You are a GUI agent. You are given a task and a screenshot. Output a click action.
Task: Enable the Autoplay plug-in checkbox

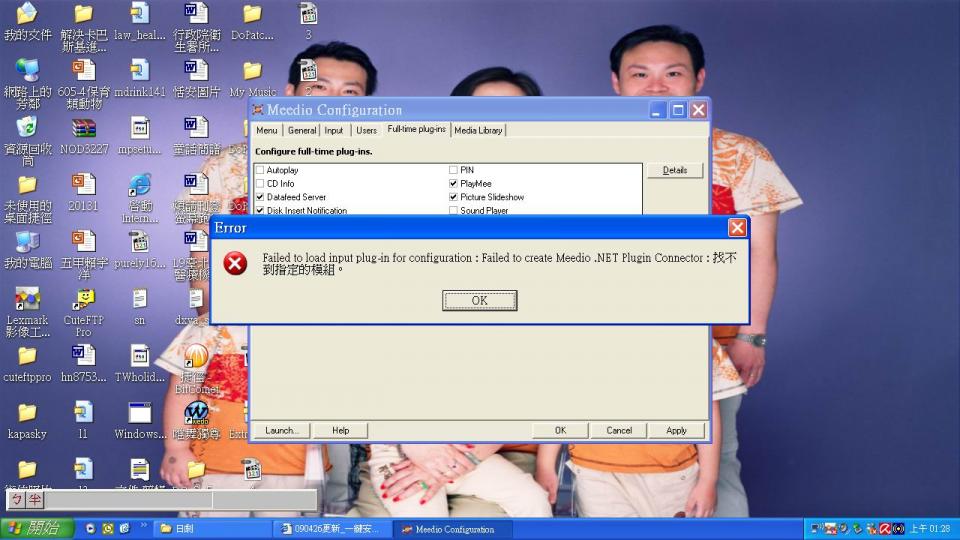coord(260,170)
